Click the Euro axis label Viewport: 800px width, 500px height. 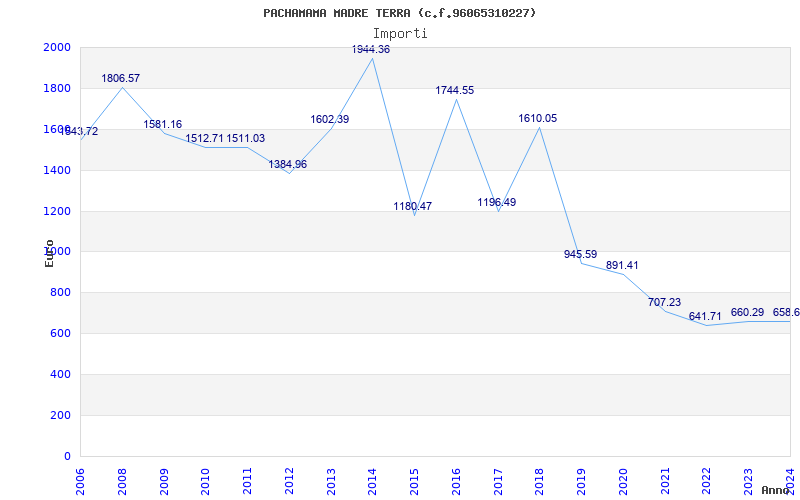point(49,254)
